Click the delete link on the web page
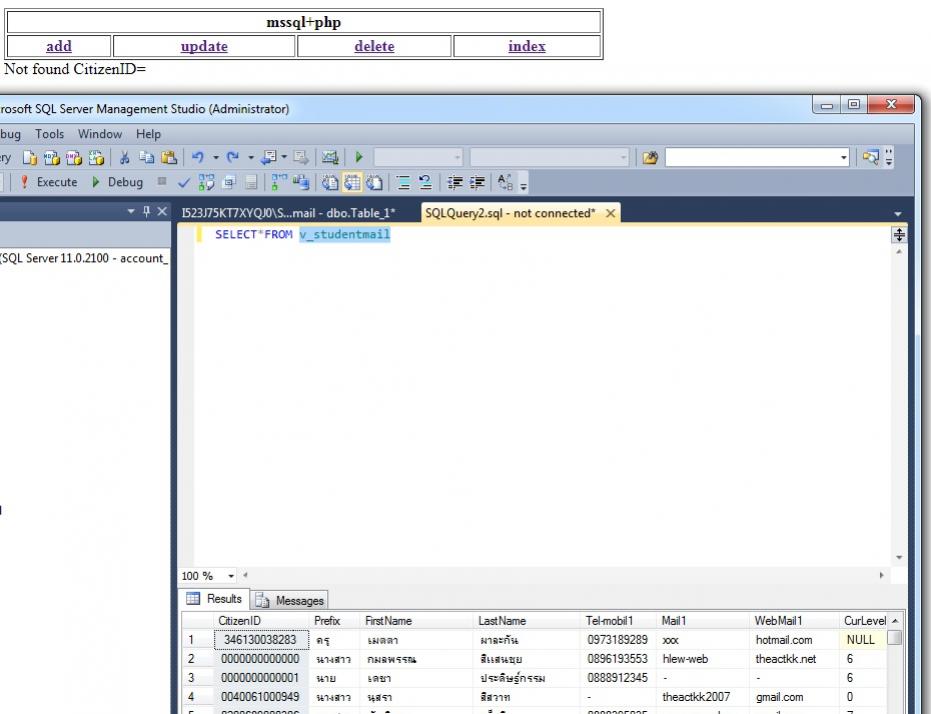The height and width of the screenshot is (714, 931). coord(374,46)
